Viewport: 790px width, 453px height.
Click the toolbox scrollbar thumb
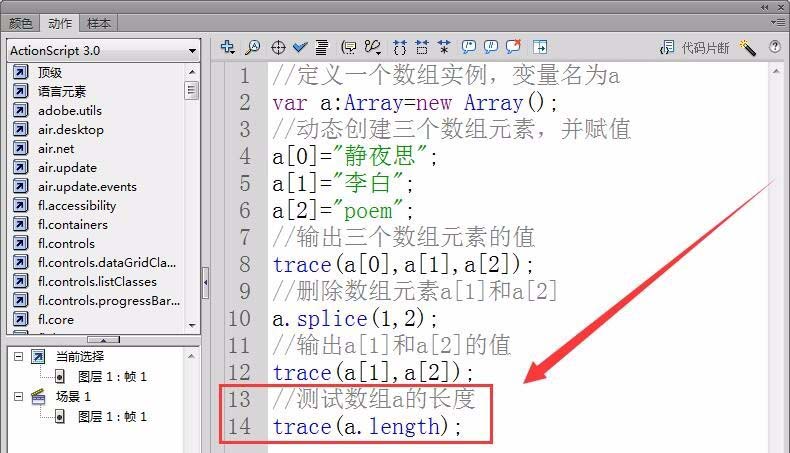tap(191, 91)
